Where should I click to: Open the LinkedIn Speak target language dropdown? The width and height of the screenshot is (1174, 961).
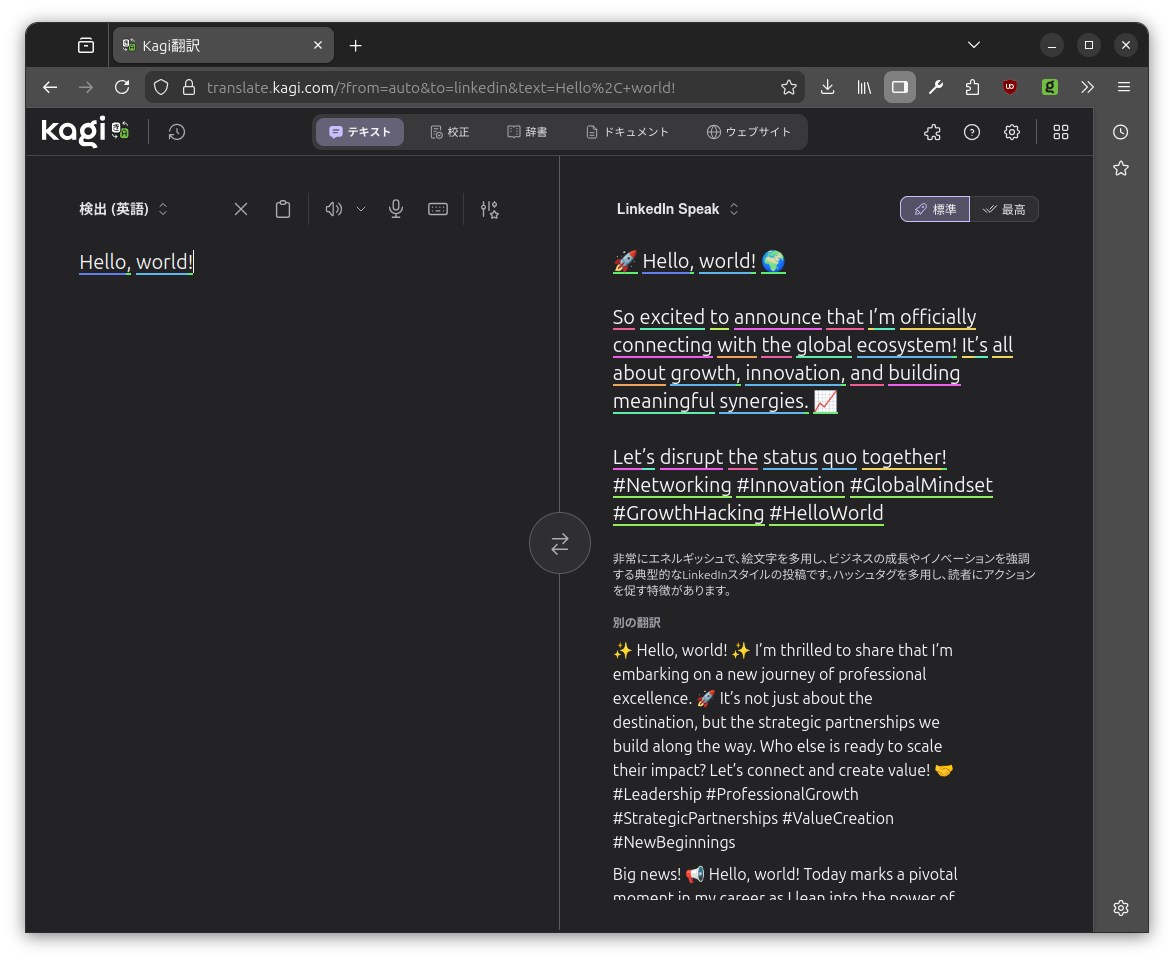pyautogui.click(x=677, y=209)
